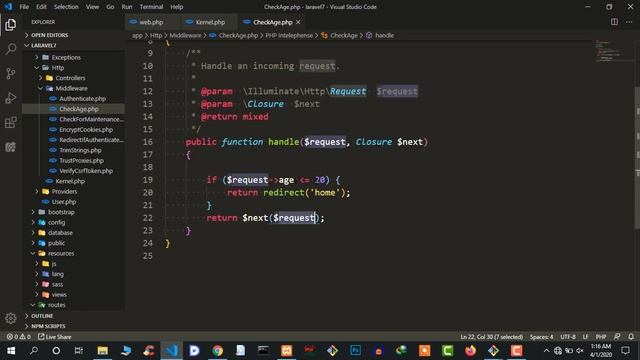Split the editor to the right
This screenshot has height=360, width=640.
coord(614,22)
